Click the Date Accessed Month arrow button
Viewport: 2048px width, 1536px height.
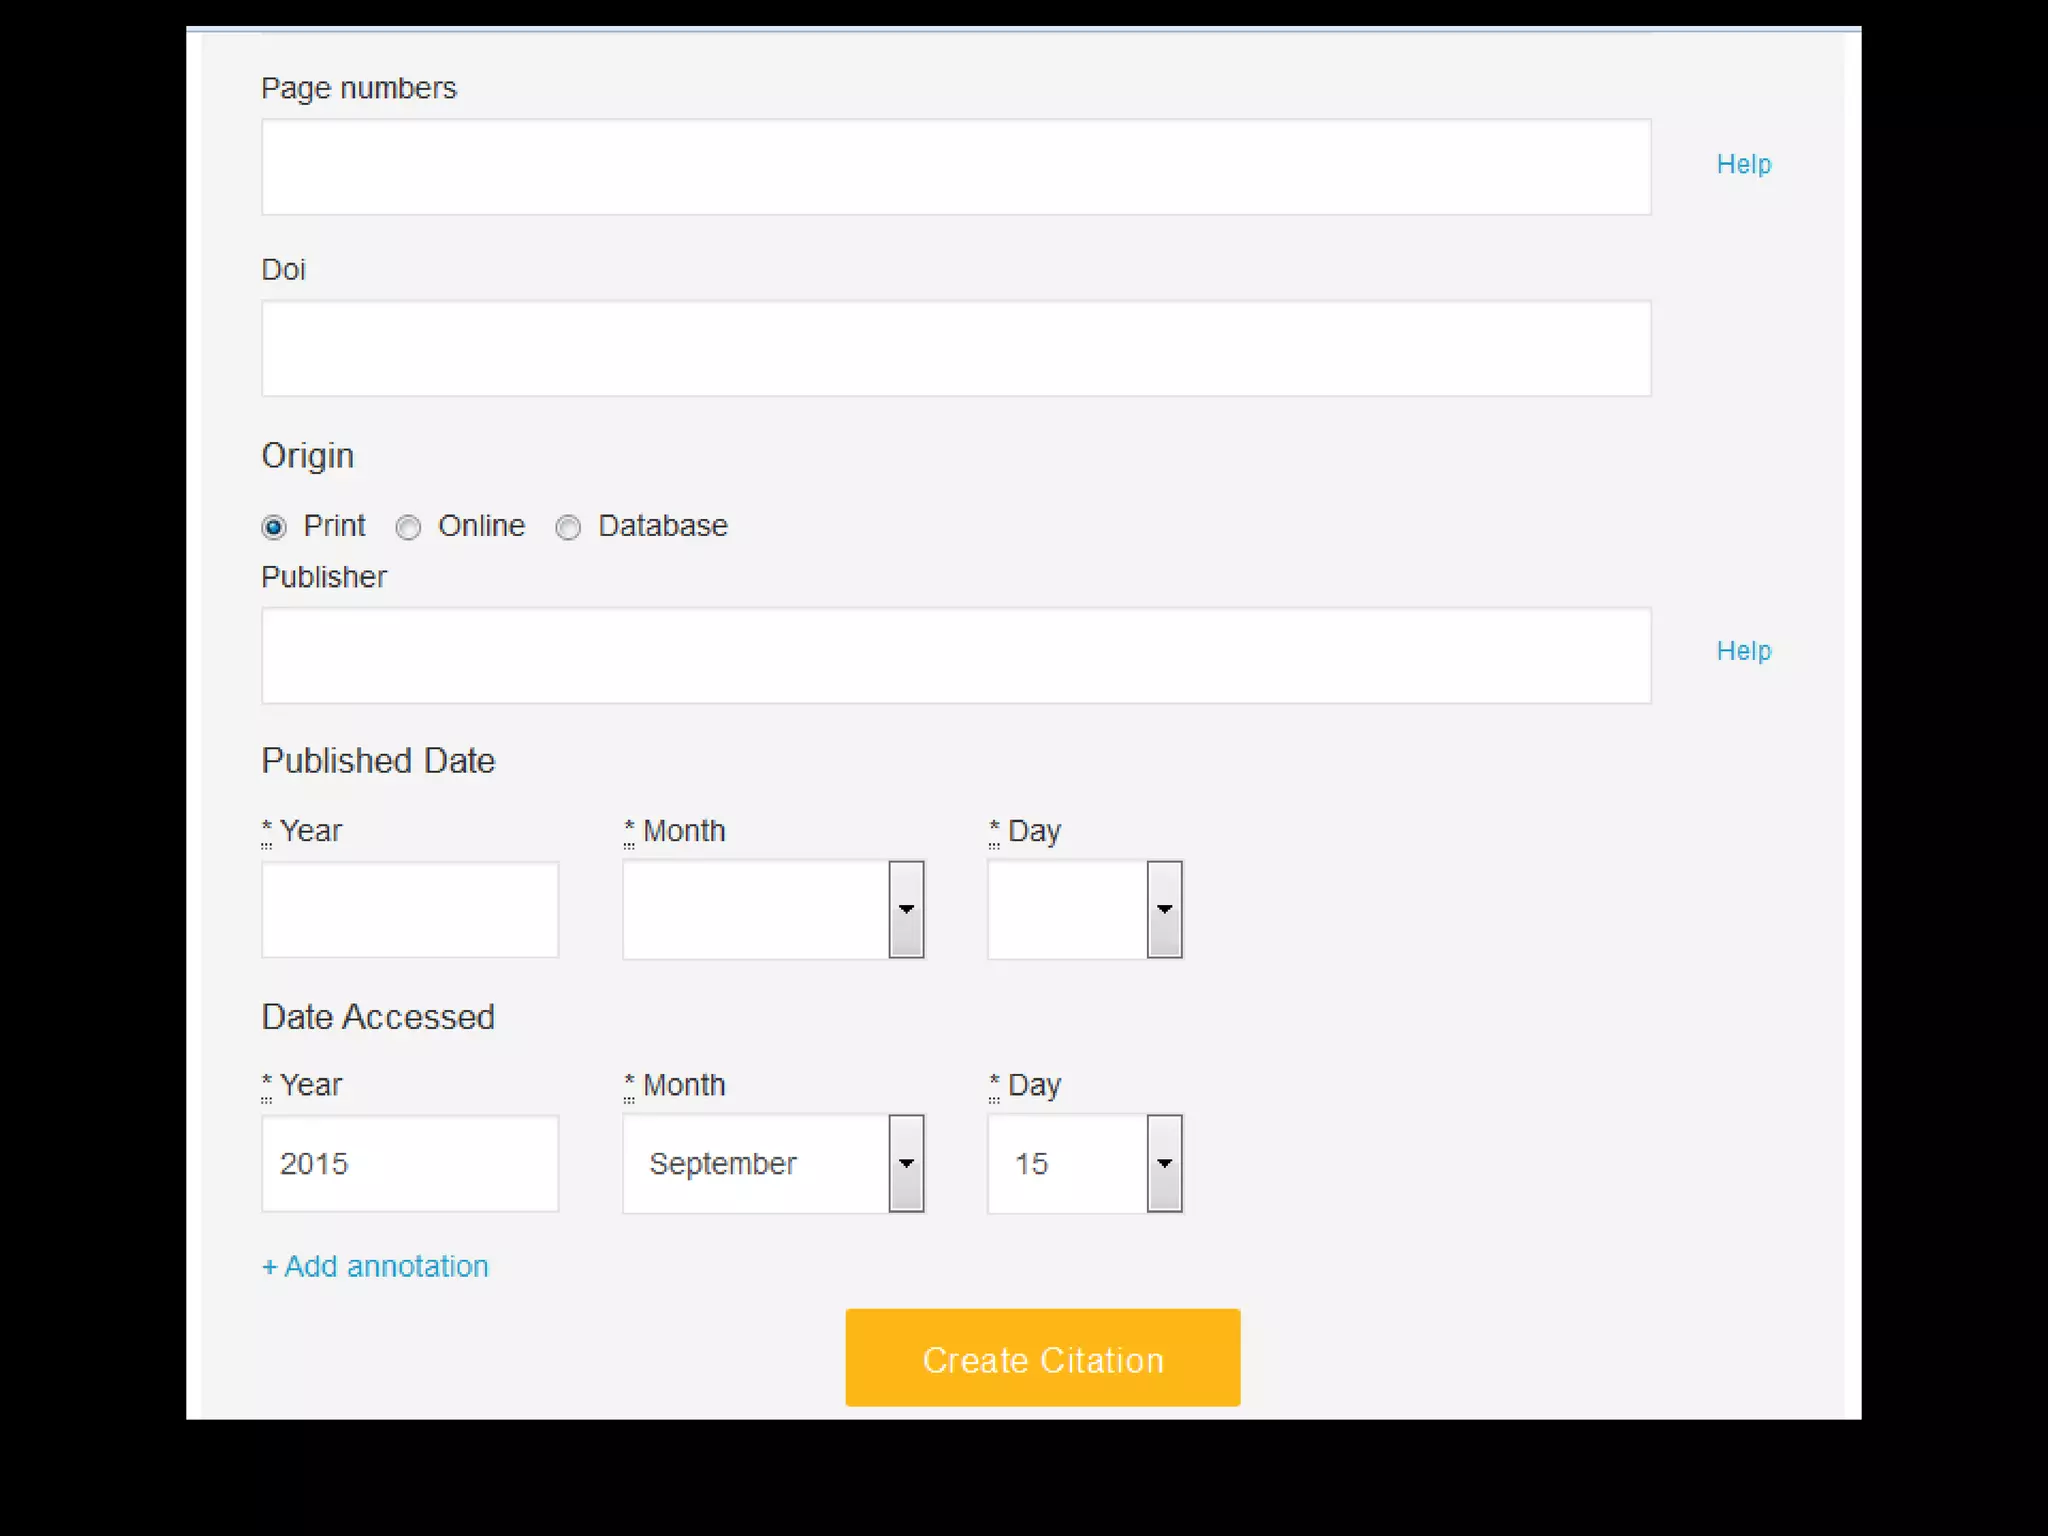click(x=906, y=1164)
